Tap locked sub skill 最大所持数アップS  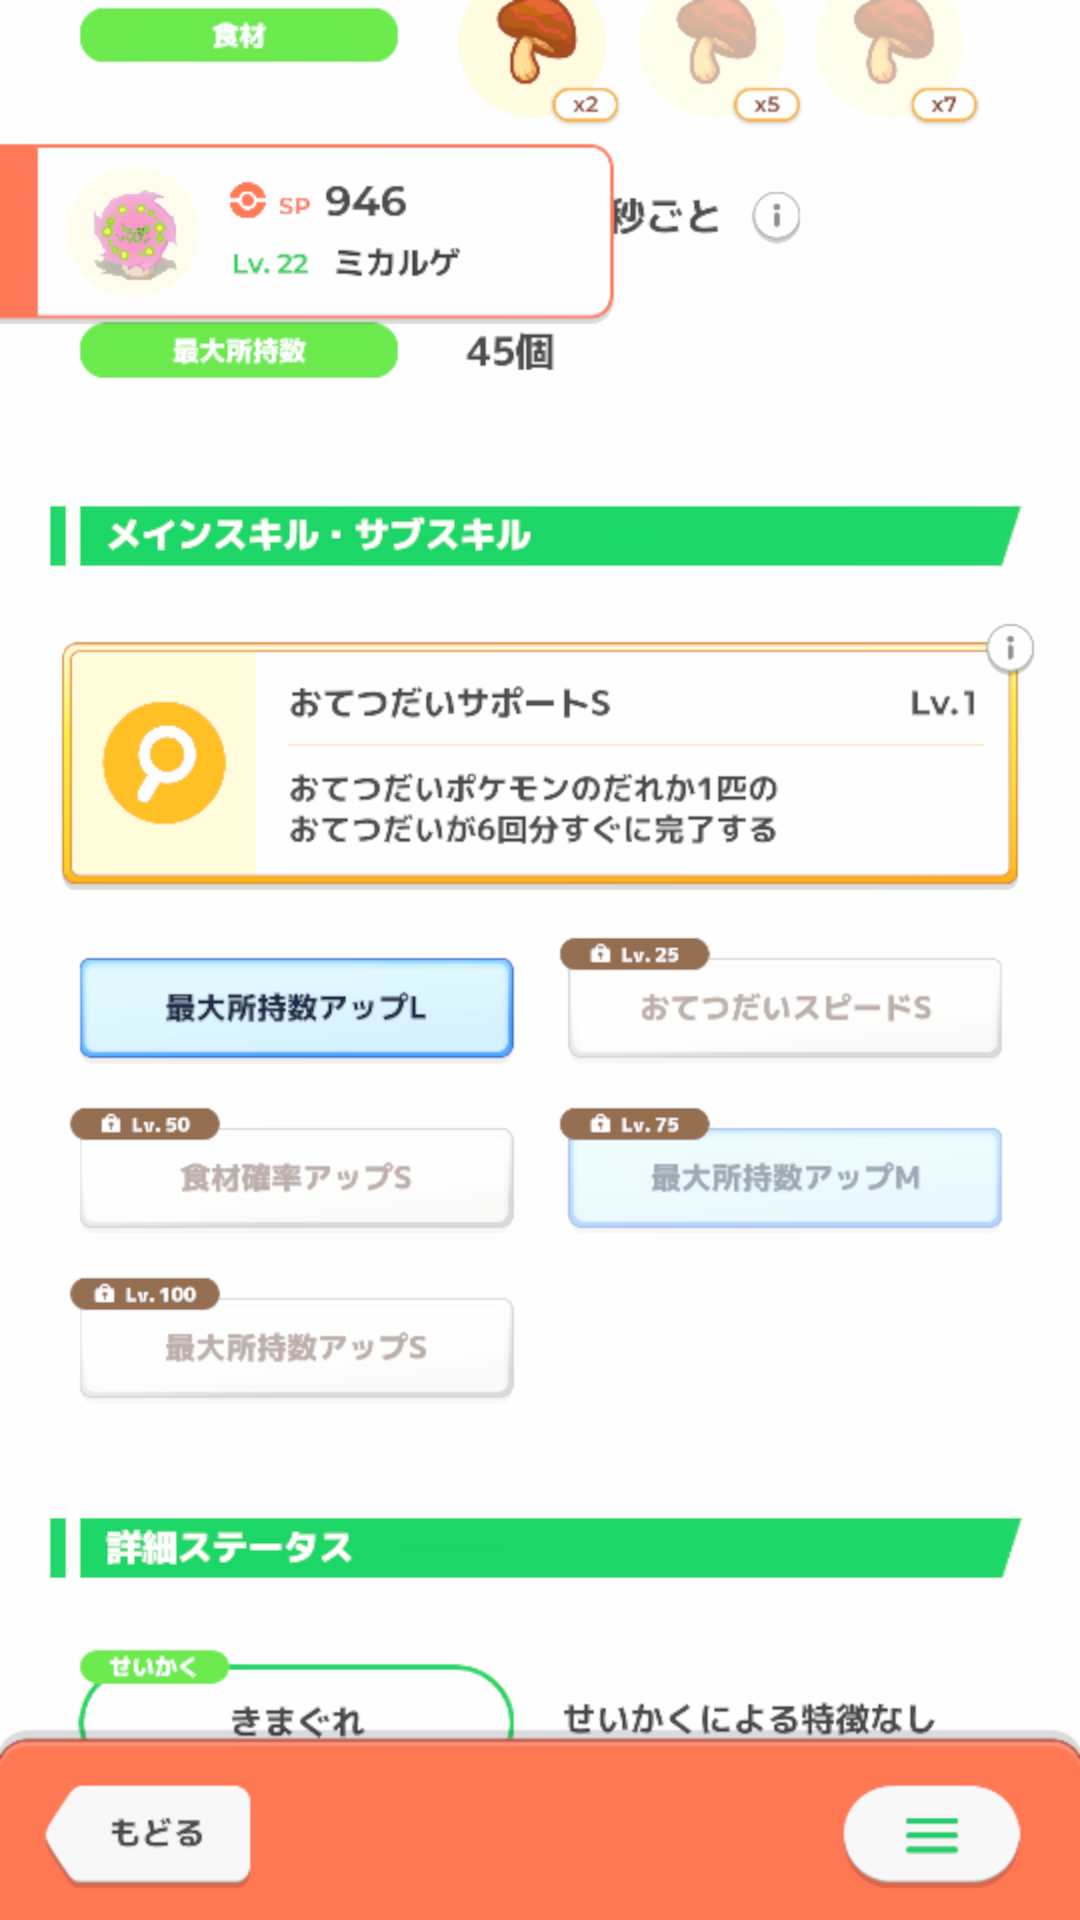pos(296,1348)
